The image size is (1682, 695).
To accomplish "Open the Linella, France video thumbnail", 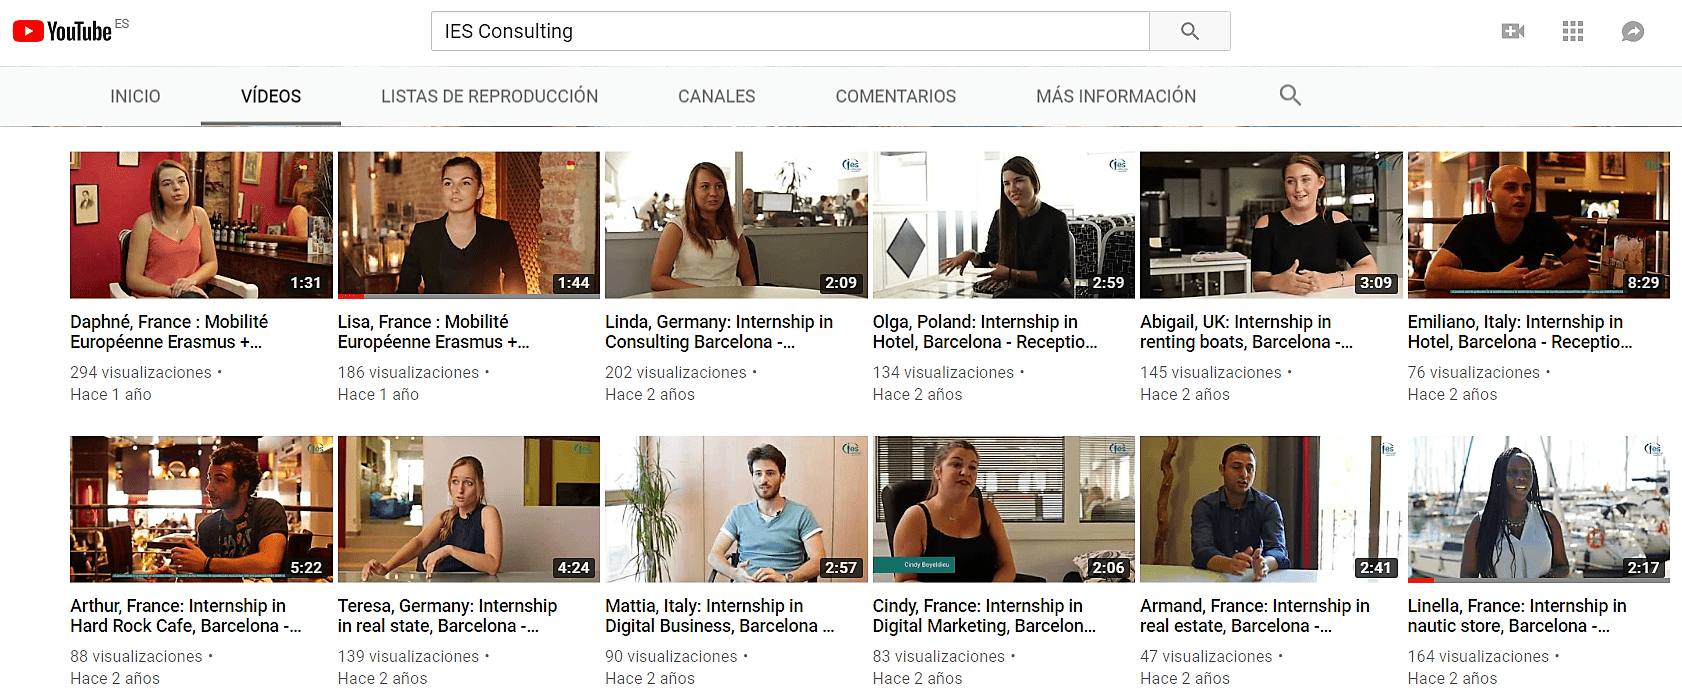I will click(1538, 509).
